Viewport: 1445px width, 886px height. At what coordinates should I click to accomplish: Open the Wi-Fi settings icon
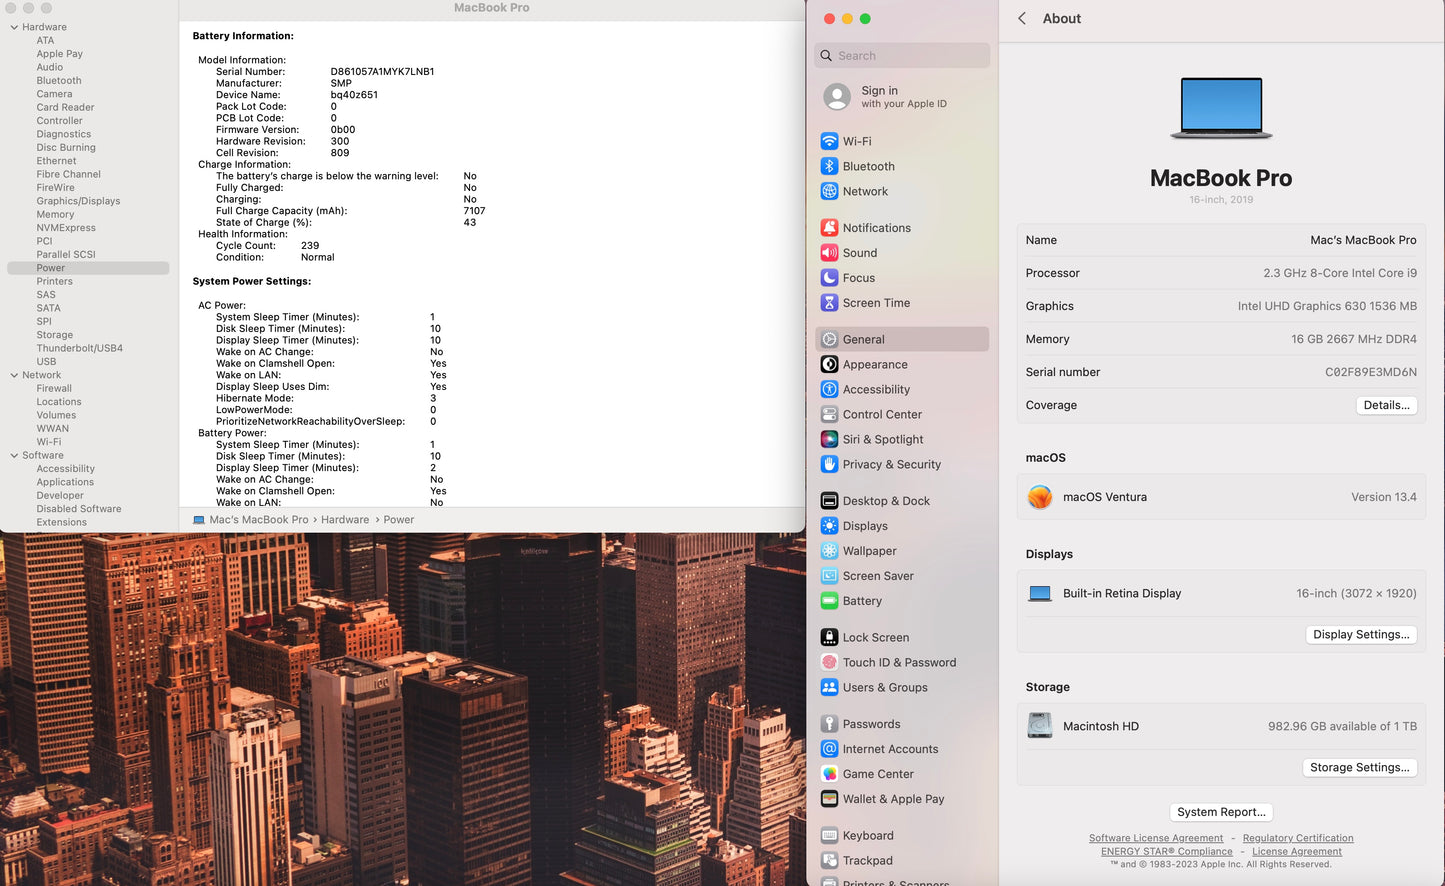pos(829,141)
